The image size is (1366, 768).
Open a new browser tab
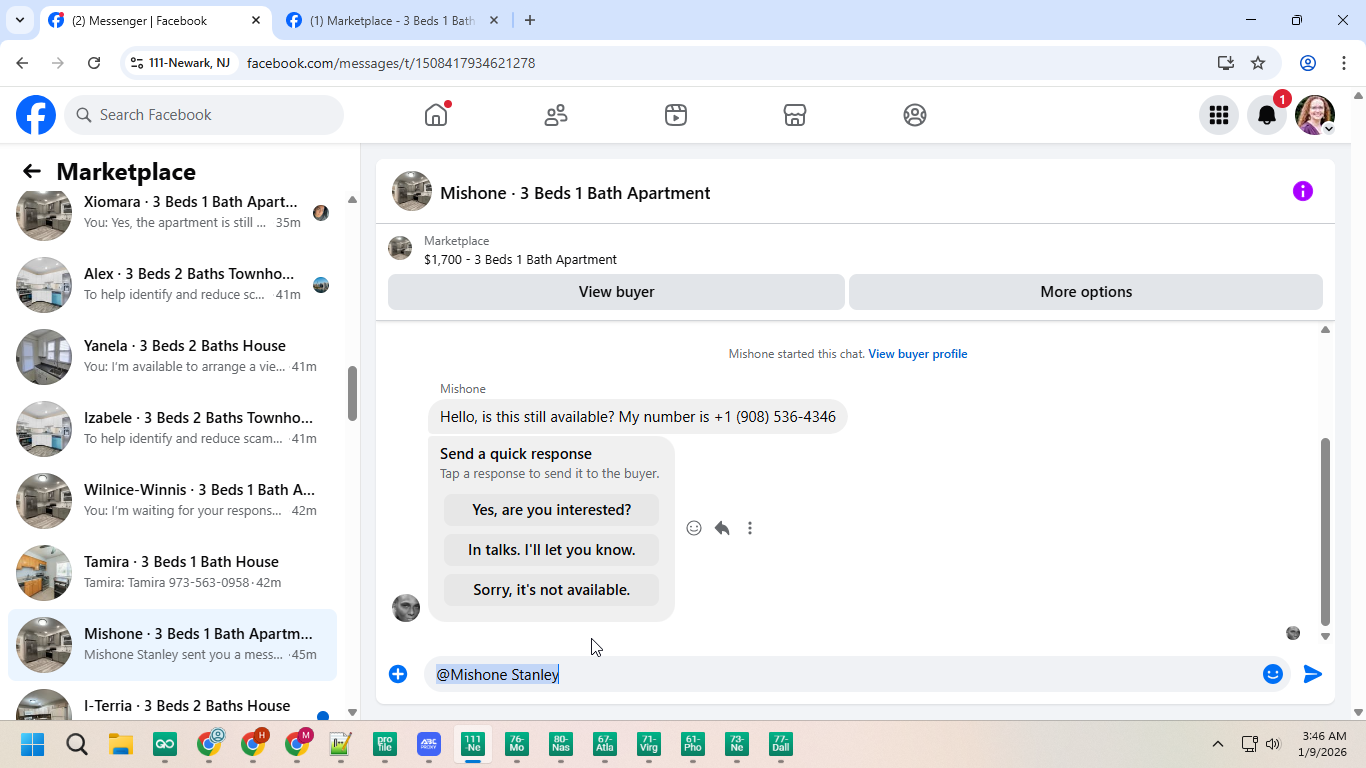[x=530, y=20]
